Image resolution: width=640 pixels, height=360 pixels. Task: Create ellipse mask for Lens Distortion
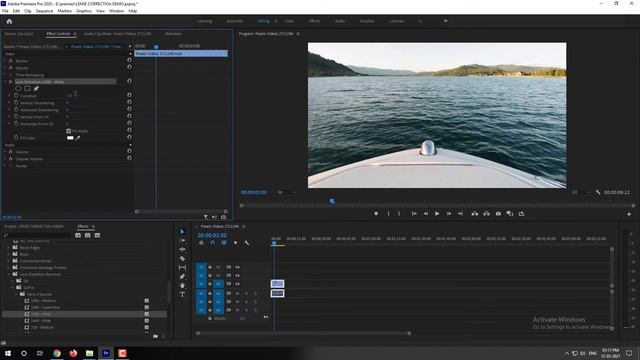pos(18,88)
